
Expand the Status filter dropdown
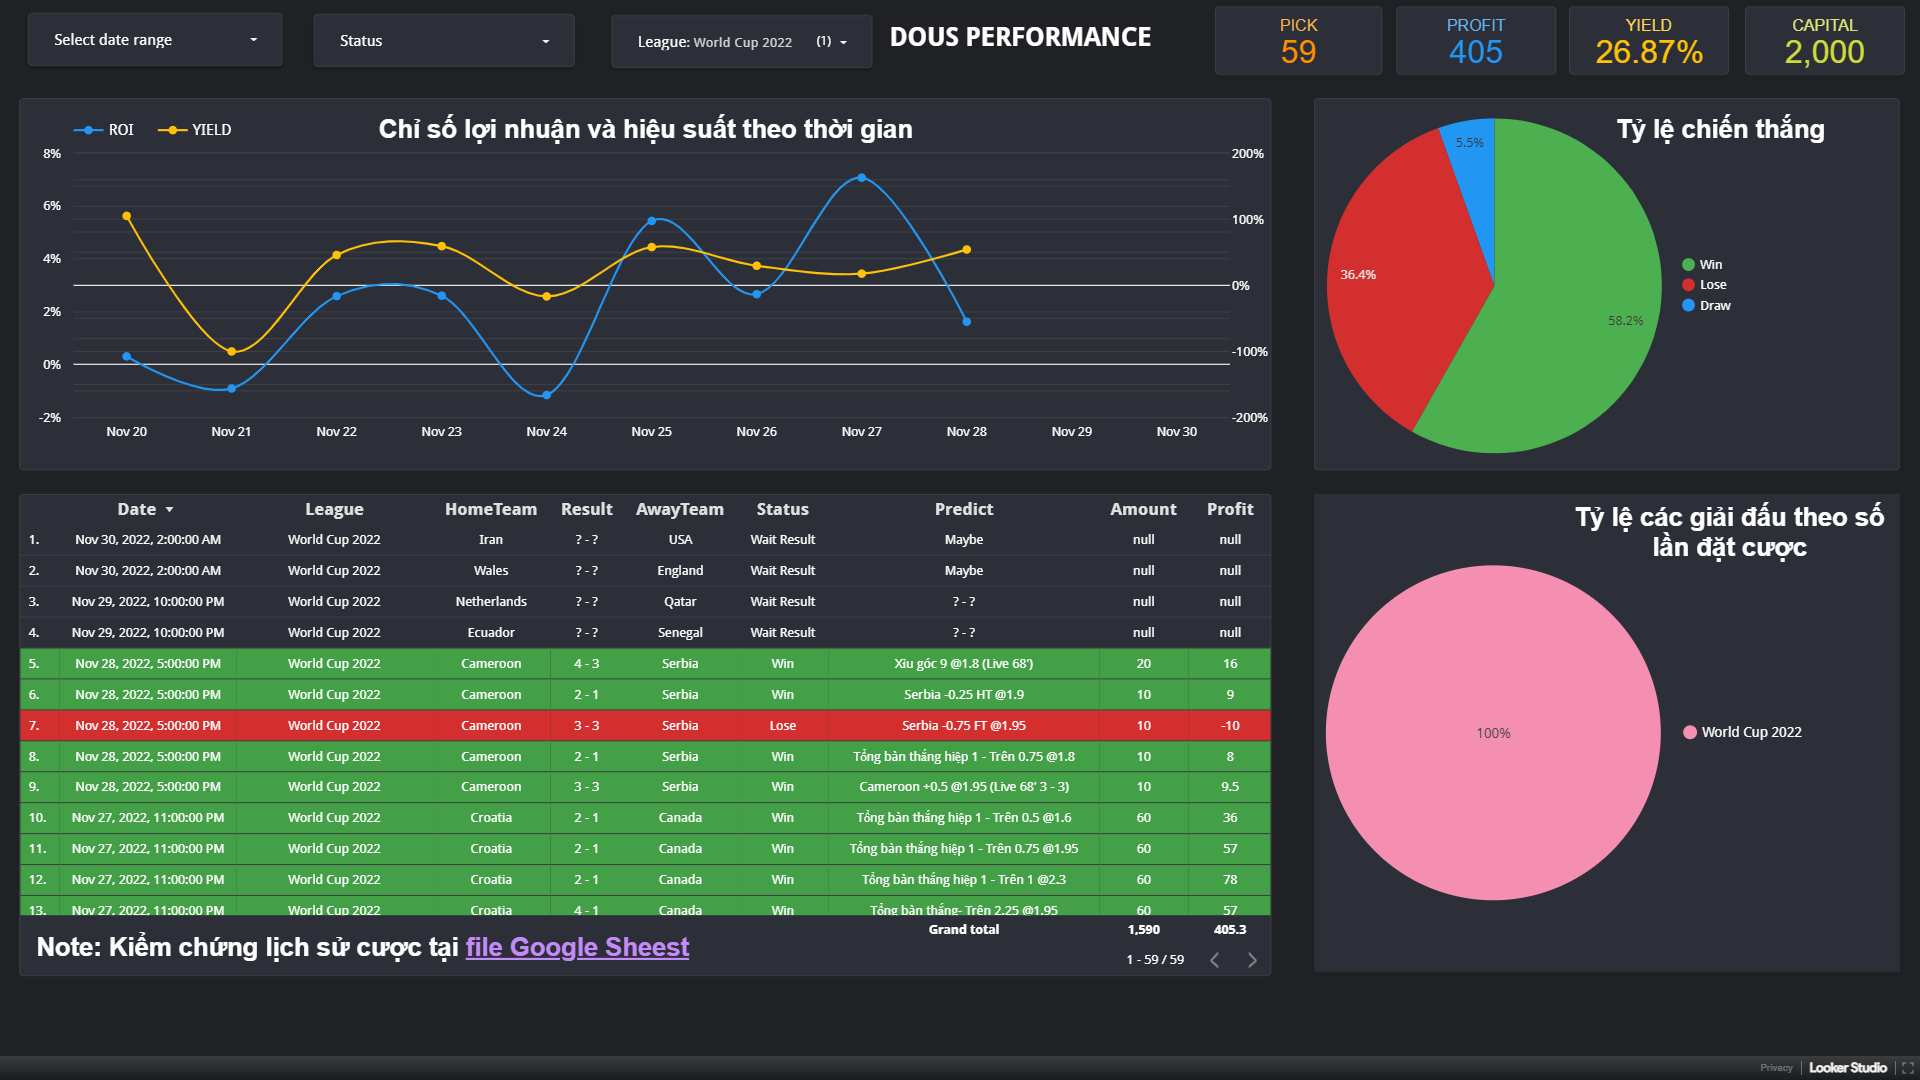pos(444,41)
